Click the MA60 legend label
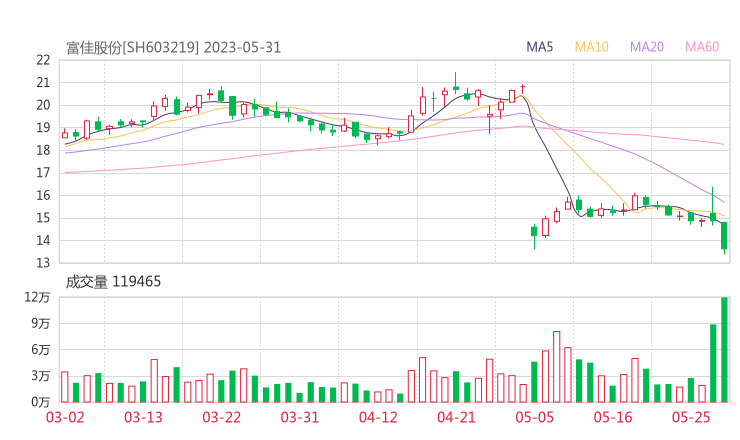740x440 pixels. click(702, 47)
